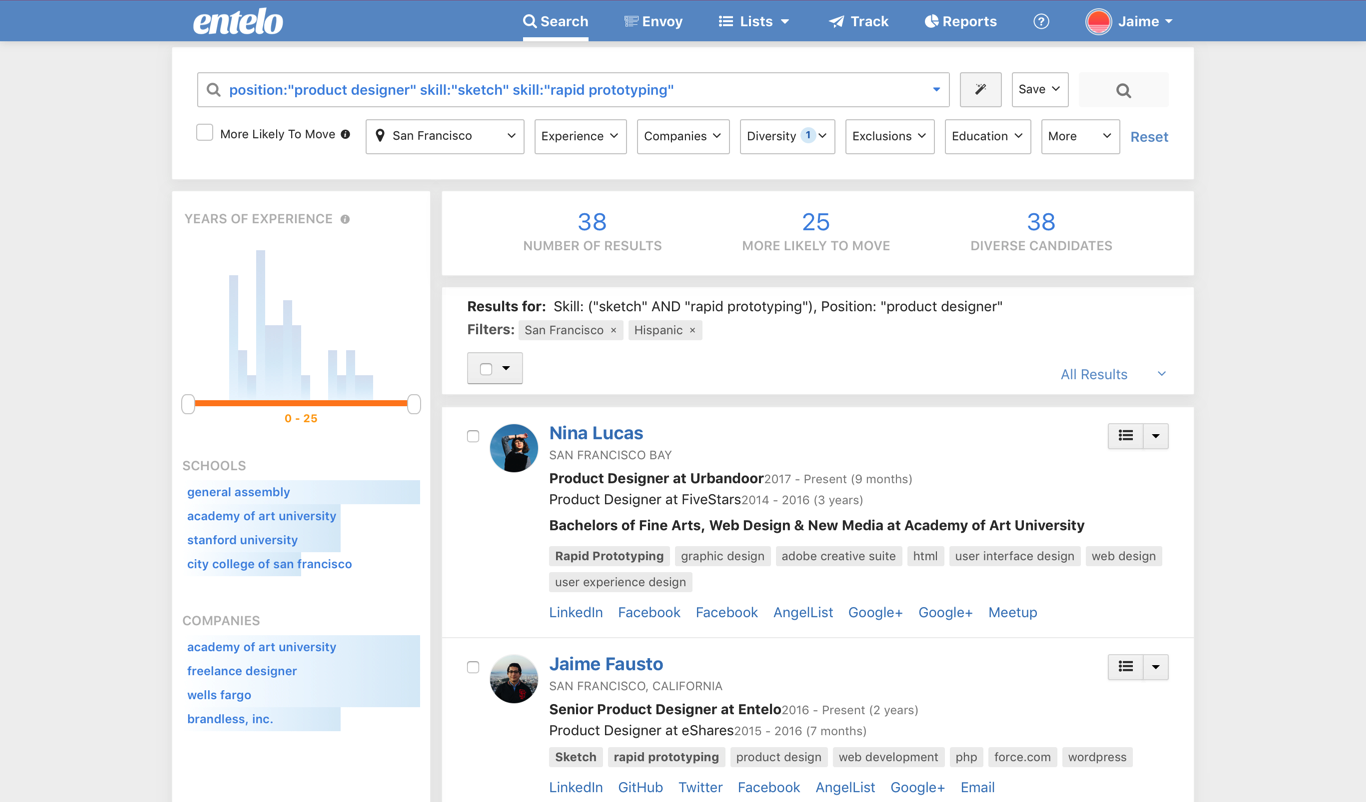Open the help question mark icon
Screen dimensions: 1366x802
pos(1041,21)
